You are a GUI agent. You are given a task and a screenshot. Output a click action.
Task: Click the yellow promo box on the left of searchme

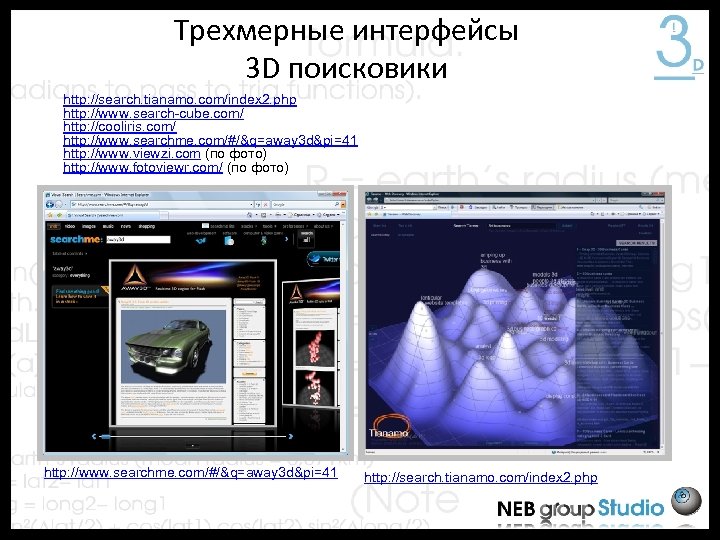point(81,296)
